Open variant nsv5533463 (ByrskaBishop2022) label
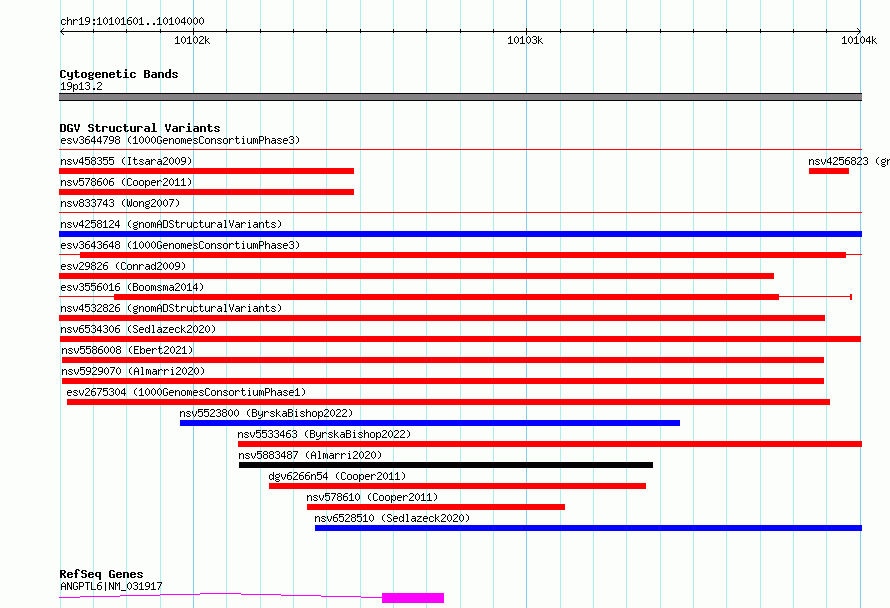This screenshot has width=890, height=608. [x=324, y=434]
